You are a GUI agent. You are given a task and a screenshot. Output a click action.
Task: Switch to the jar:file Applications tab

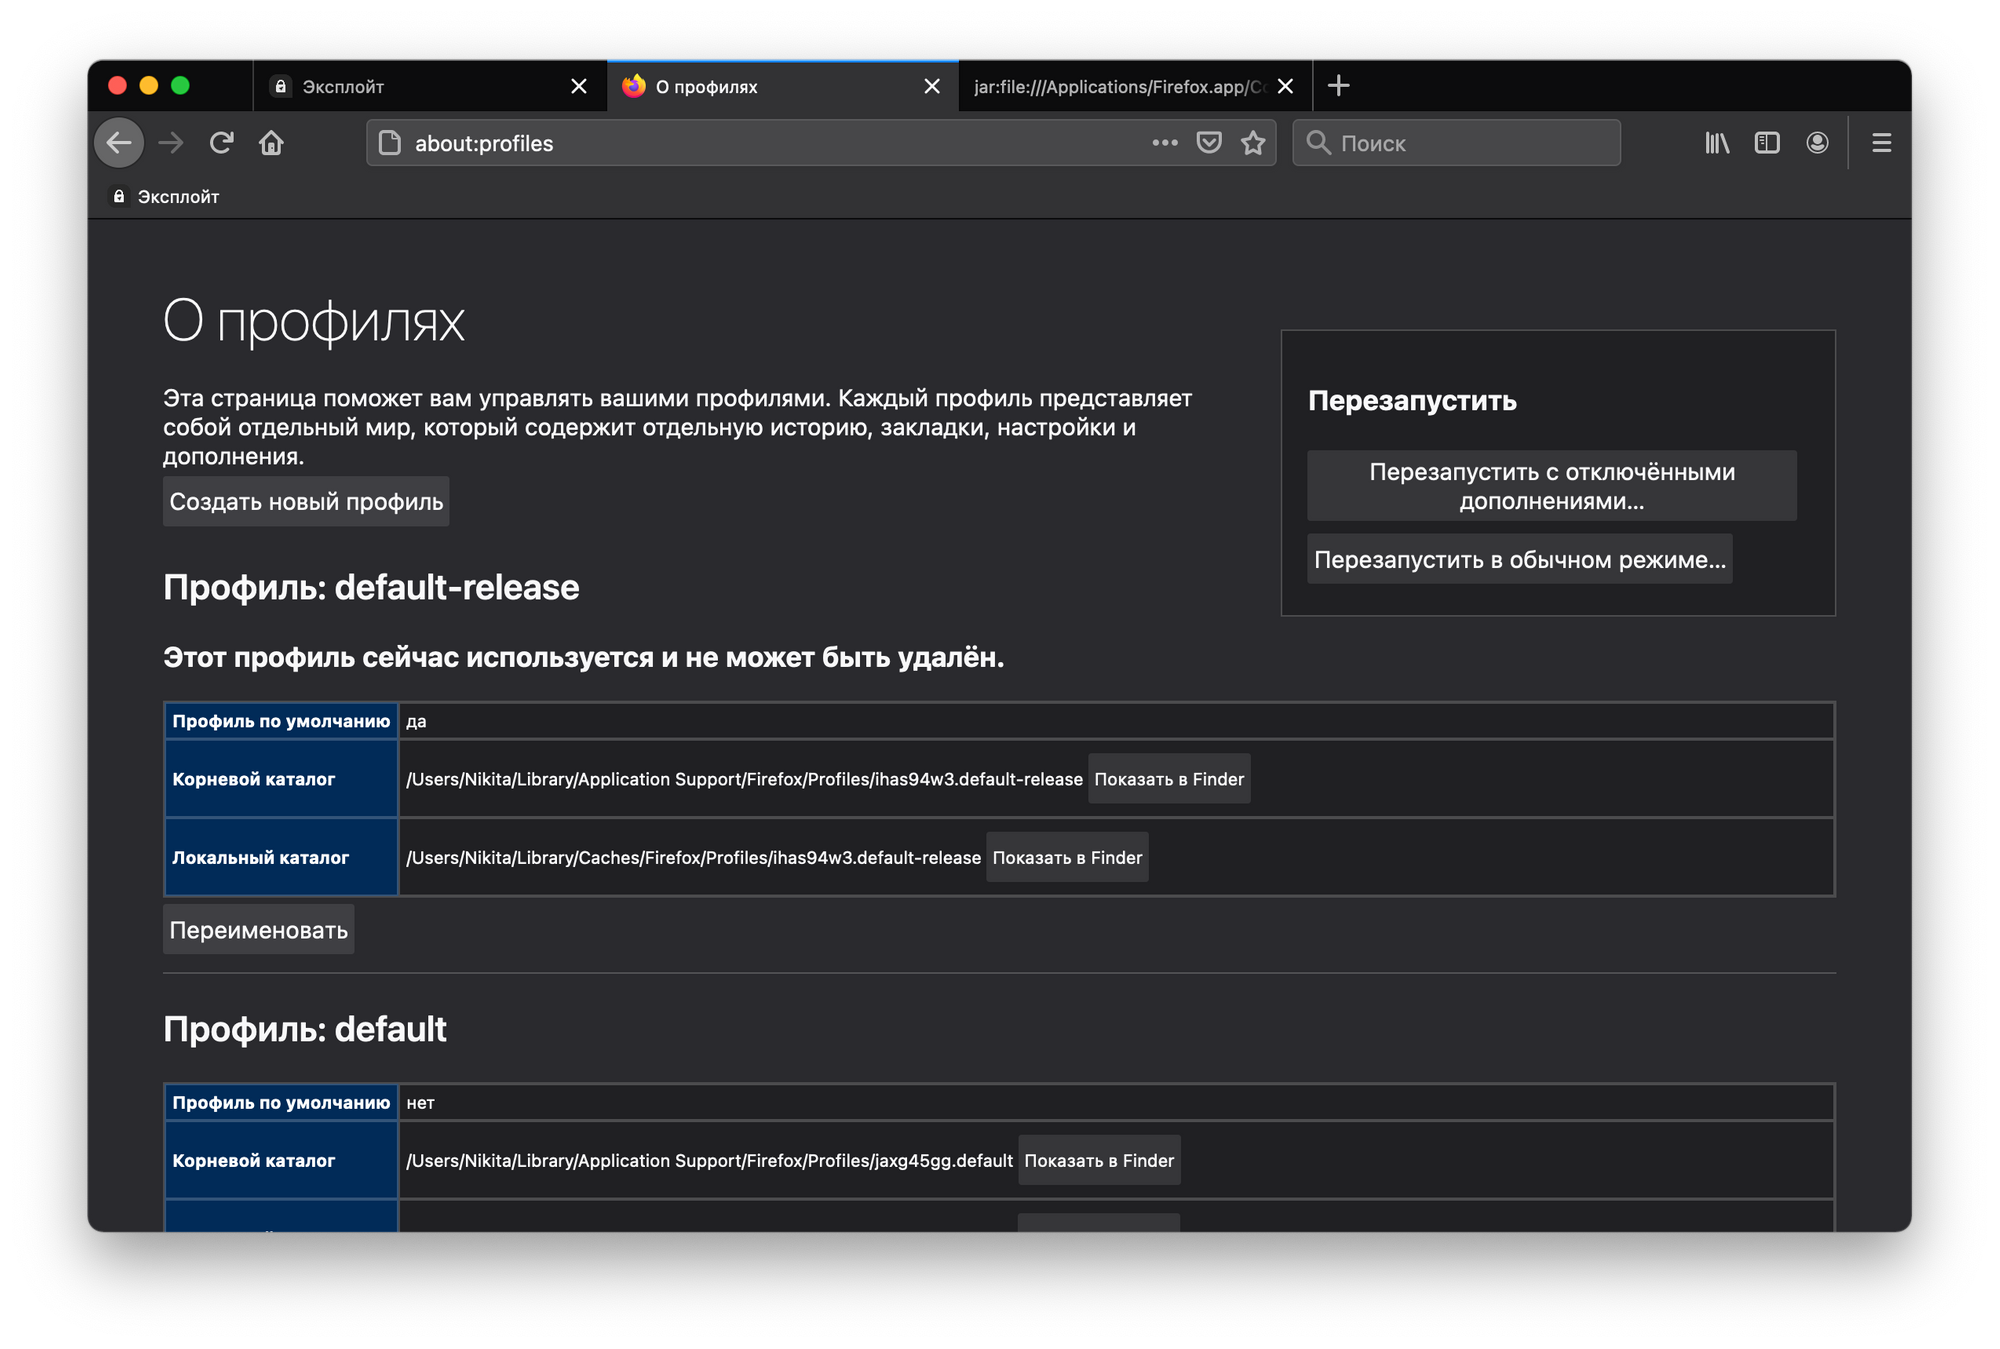point(1115,87)
